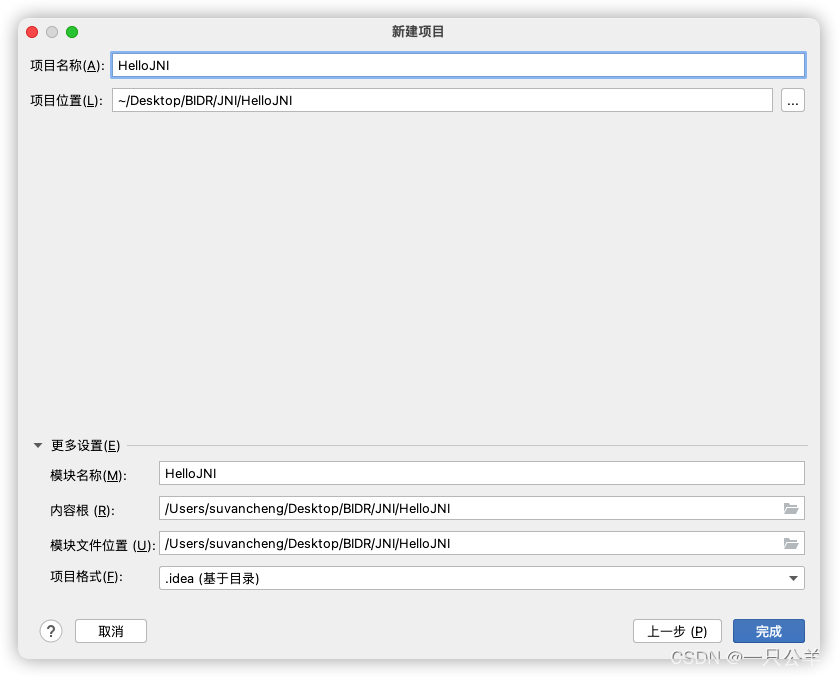Viewport: 838px width, 677px height.
Task: Click the 完成 button
Action: click(x=769, y=631)
